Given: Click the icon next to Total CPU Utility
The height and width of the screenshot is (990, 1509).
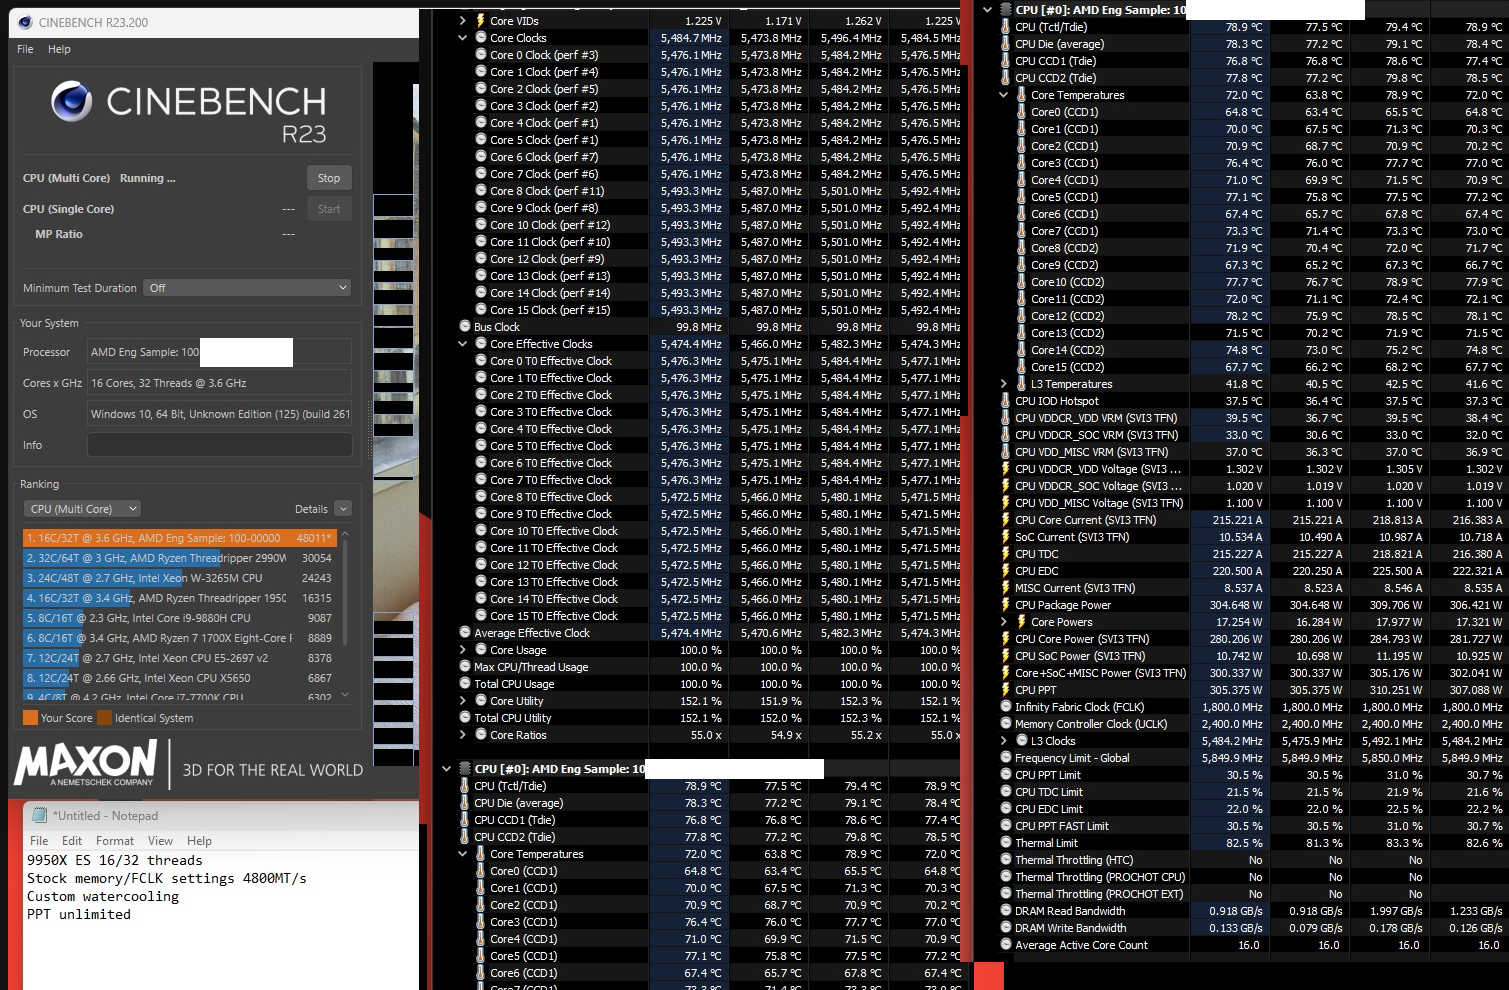Looking at the screenshot, I should click(465, 718).
